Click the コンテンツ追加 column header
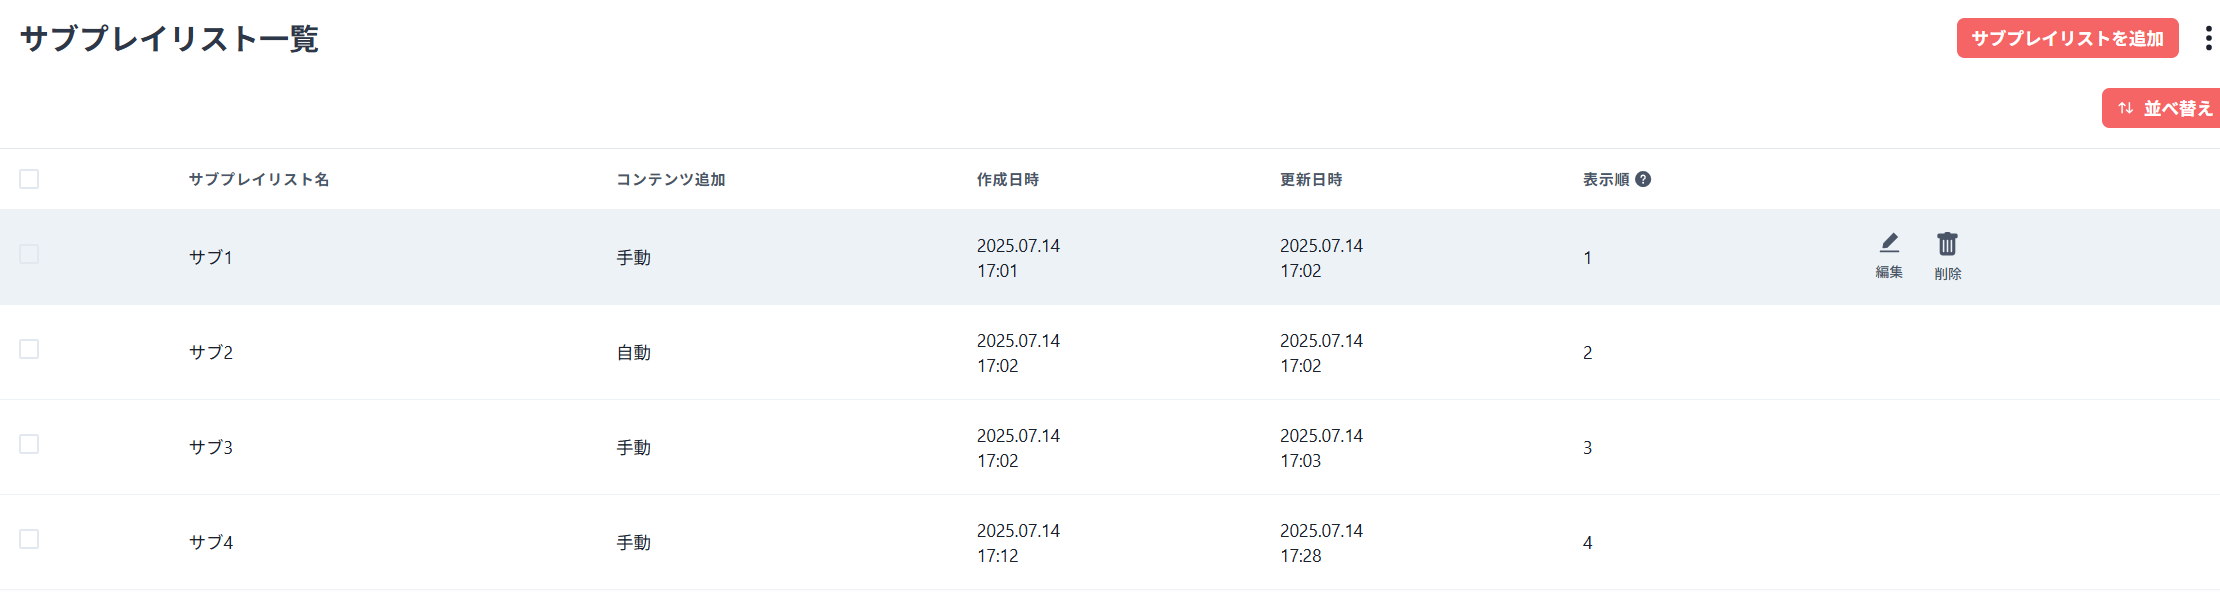 [x=670, y=179]
